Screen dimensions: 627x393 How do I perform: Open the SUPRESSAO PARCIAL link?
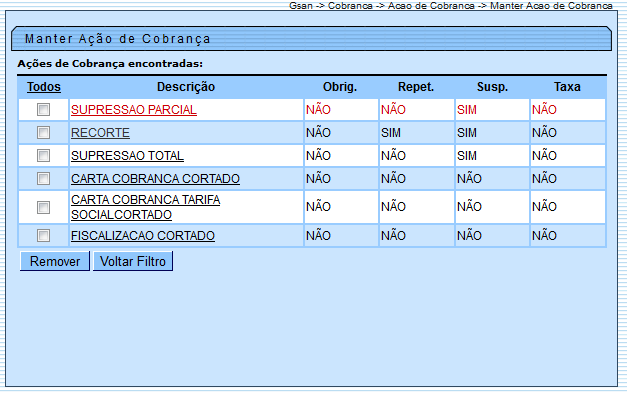(x=134, y=110)
